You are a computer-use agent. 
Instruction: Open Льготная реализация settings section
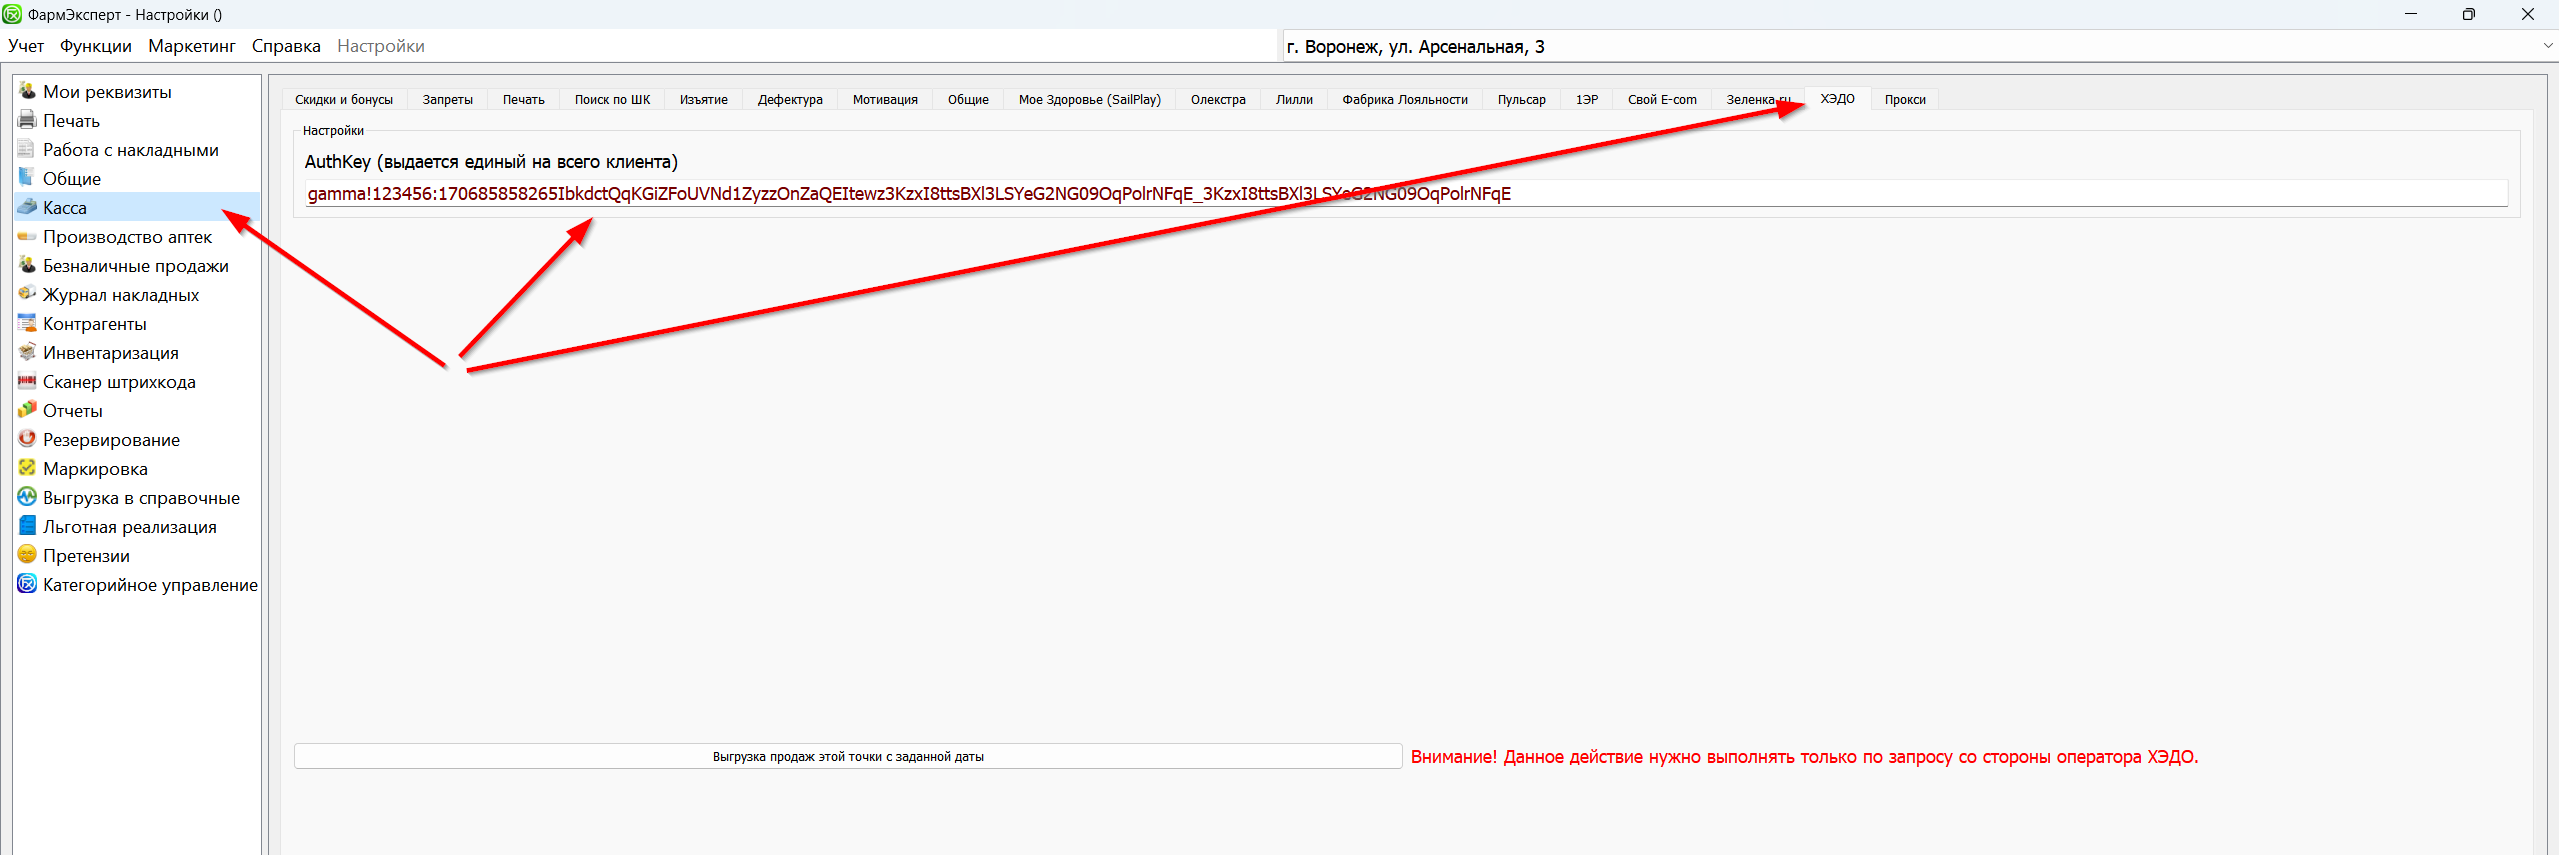tap(129, 527)
